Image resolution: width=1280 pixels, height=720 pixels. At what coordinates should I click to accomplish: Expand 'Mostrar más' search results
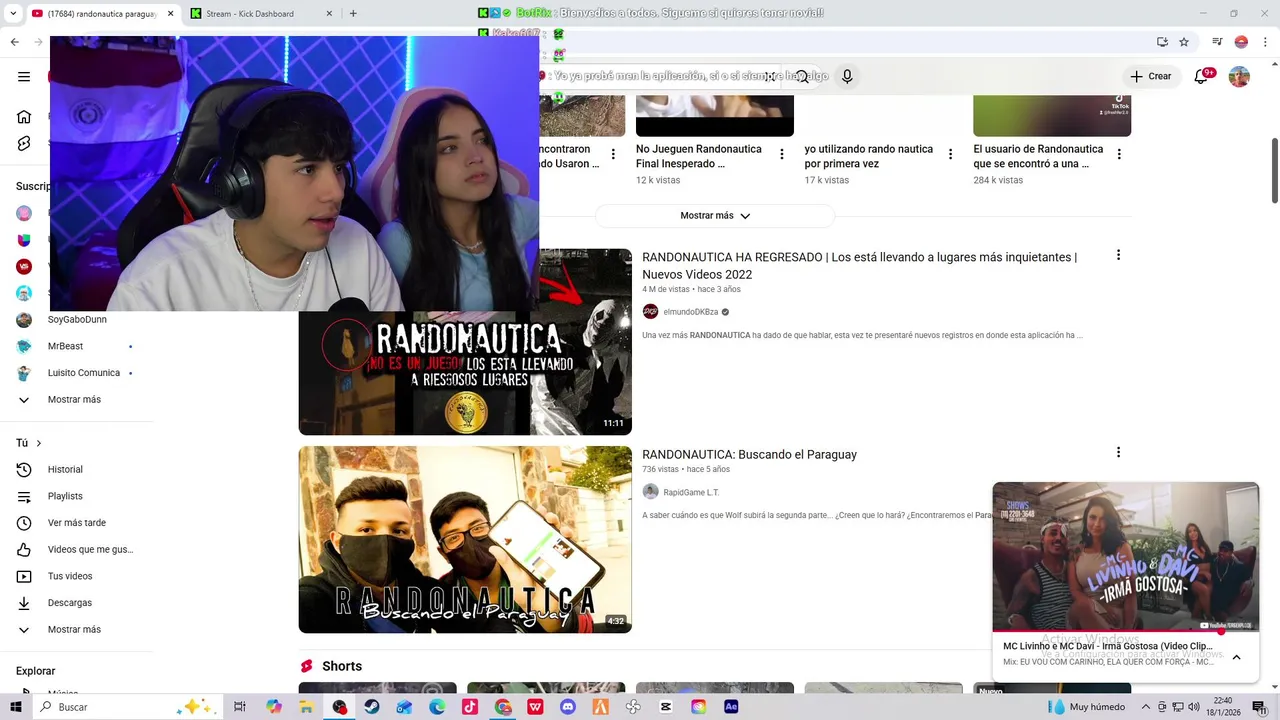[x=715, y=216]
